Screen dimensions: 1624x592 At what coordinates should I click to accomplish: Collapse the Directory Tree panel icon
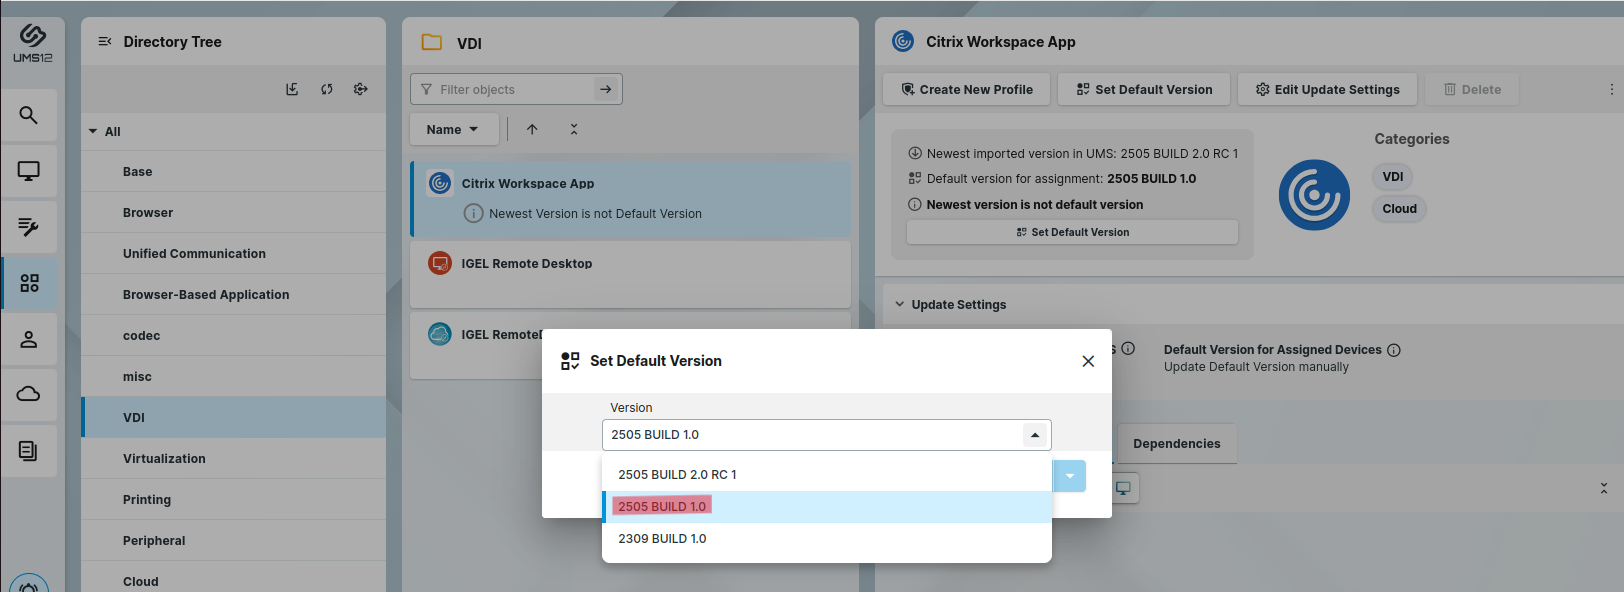104,42
